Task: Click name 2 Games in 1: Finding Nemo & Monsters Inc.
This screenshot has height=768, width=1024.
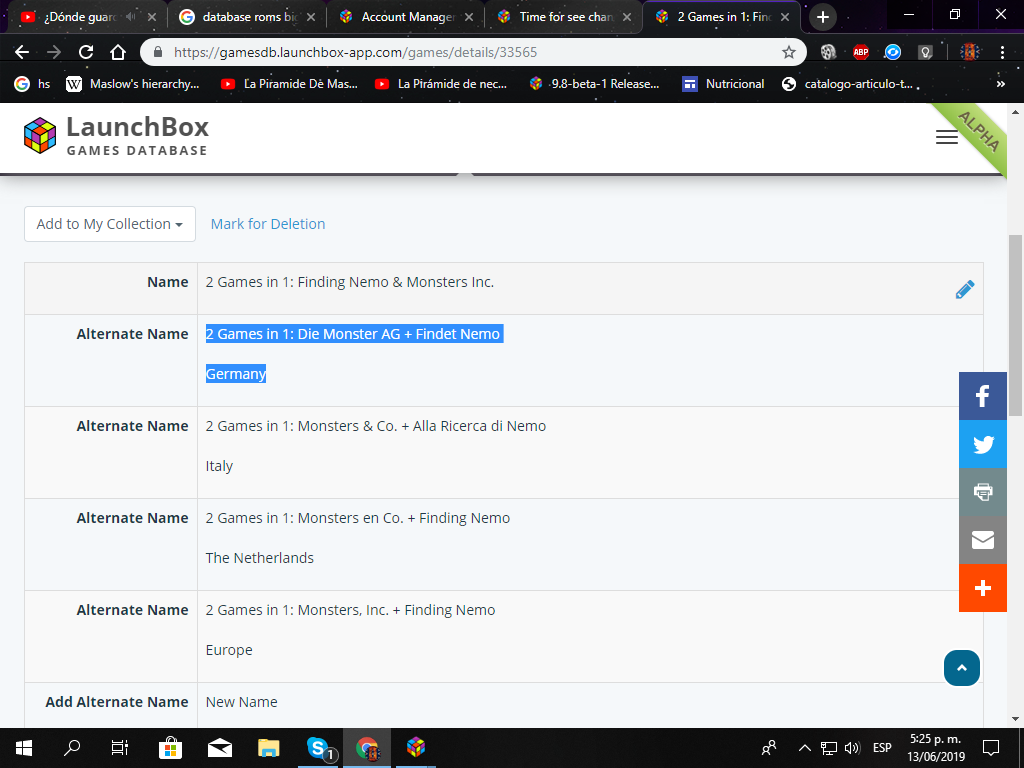Action: click(349, 282)
